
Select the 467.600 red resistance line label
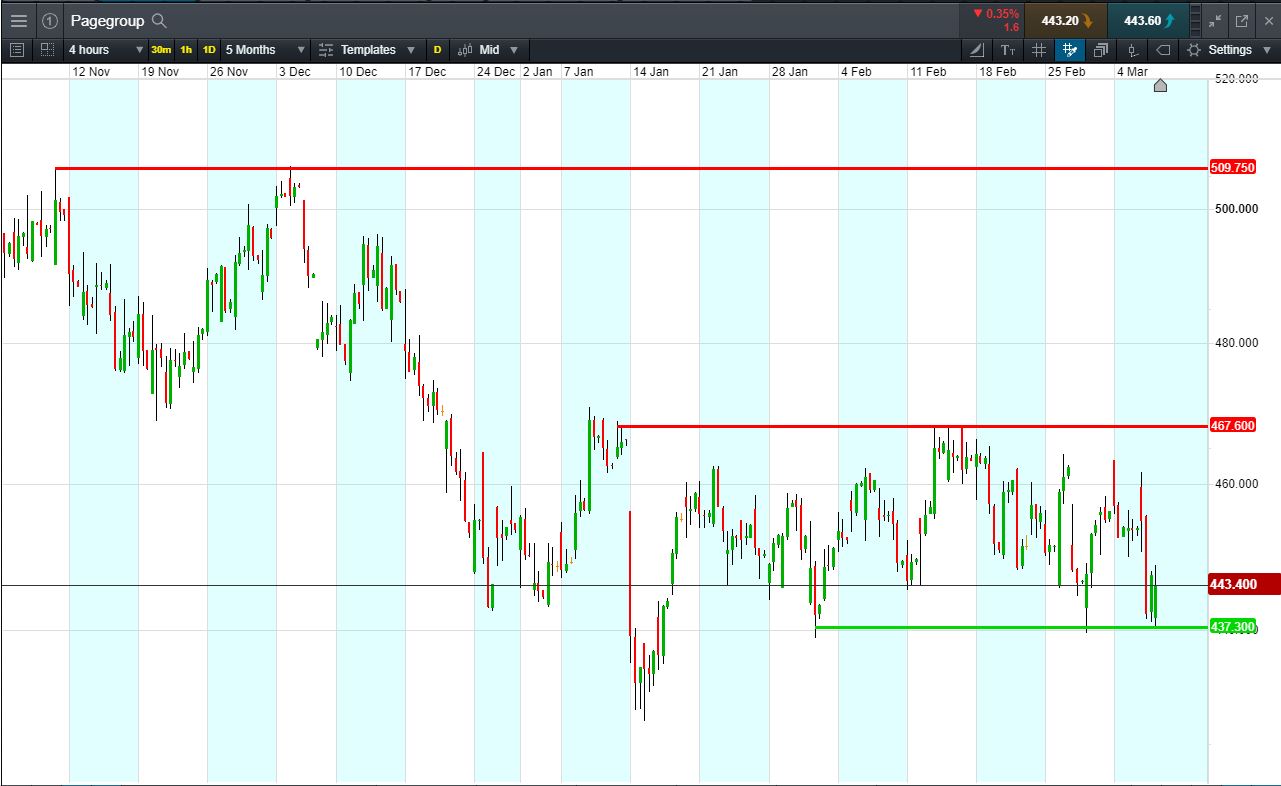1232,426
